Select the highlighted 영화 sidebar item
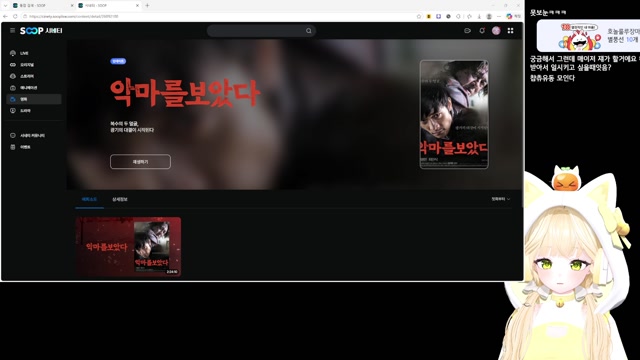Image resolution: width=640 pixels, height=360 pixels. (34, 99)
